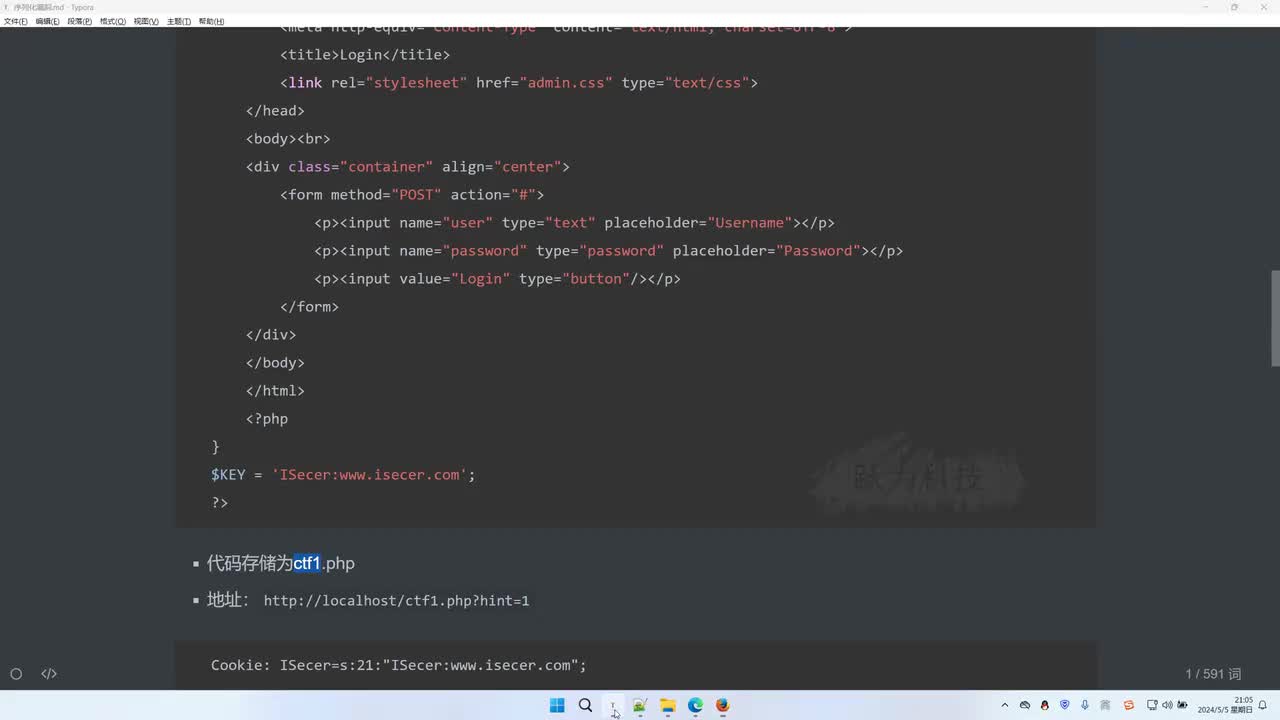Open the 主题(T) menu
Image resolution: width=1280 pixels, height=720 pixels.
pos(179,21)
